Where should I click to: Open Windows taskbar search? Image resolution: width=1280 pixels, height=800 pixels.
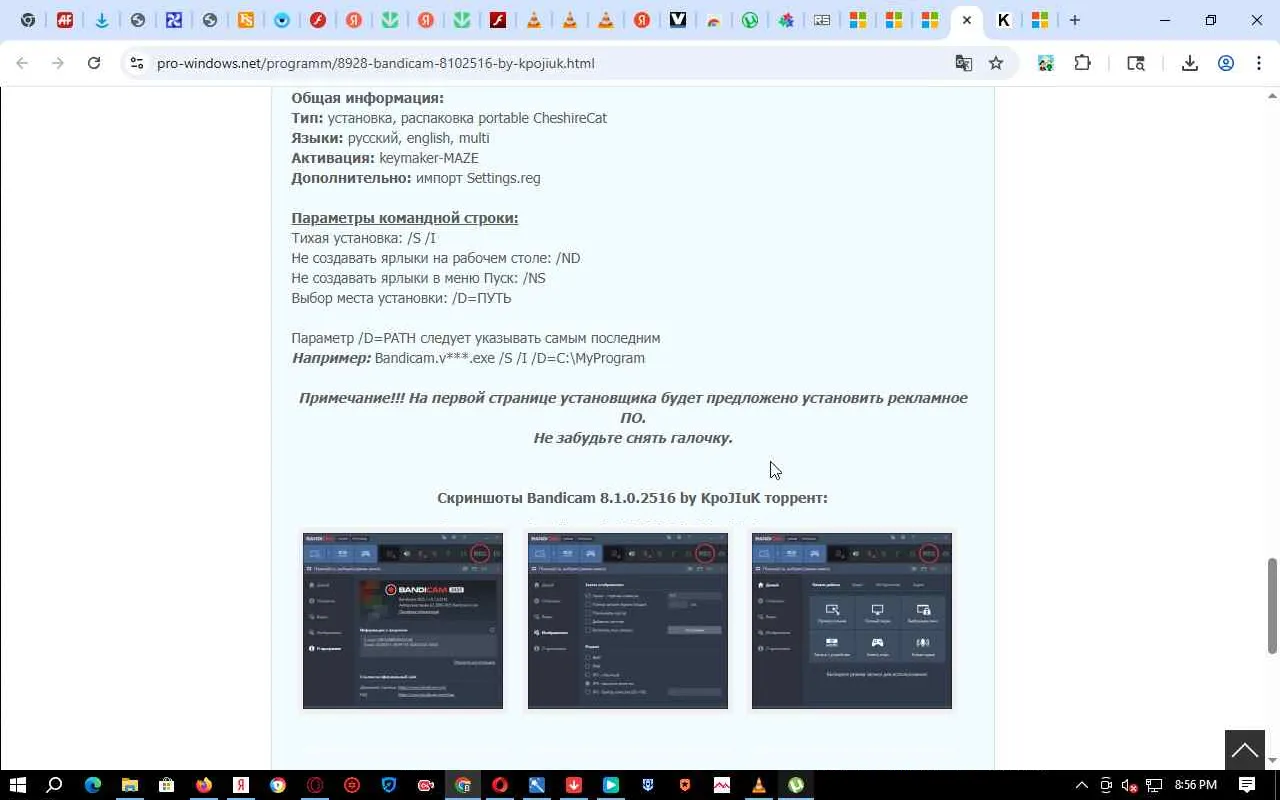point(55,785)
